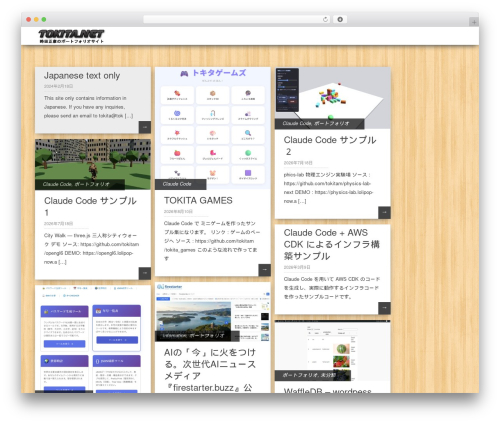Click the TOKITA.NET site logo
The image size is (500, 423).
pos(71,36)
